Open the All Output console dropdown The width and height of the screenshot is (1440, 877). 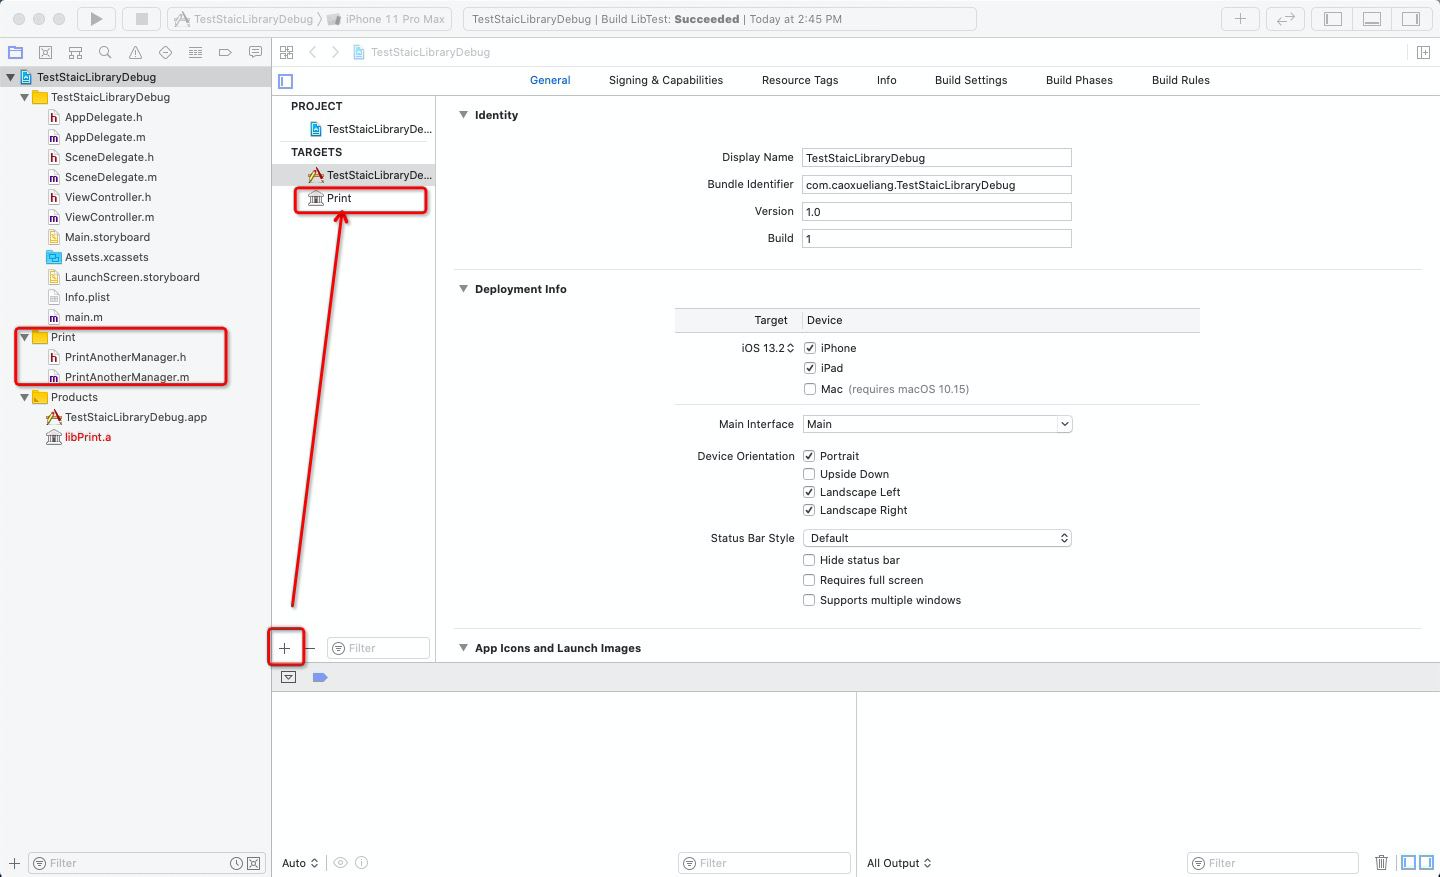click(899, 863)
